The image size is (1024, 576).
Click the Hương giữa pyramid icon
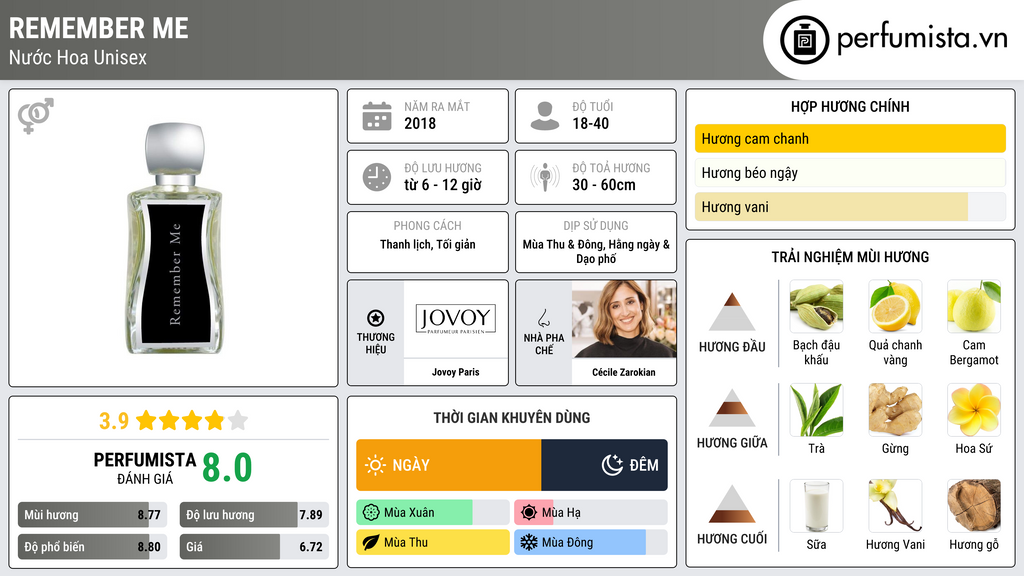[x=732, y=408]
